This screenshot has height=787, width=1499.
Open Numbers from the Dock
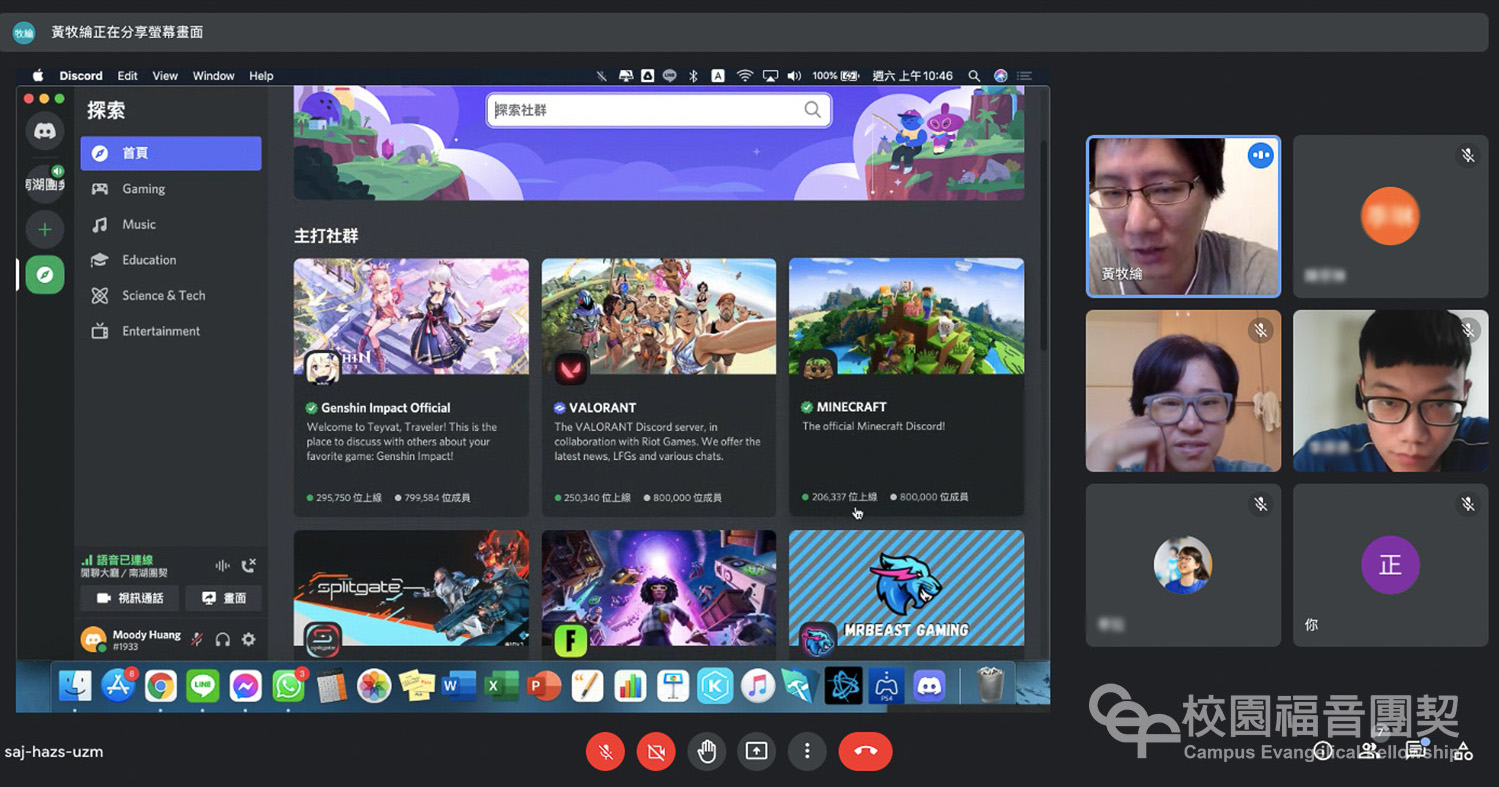630,686
